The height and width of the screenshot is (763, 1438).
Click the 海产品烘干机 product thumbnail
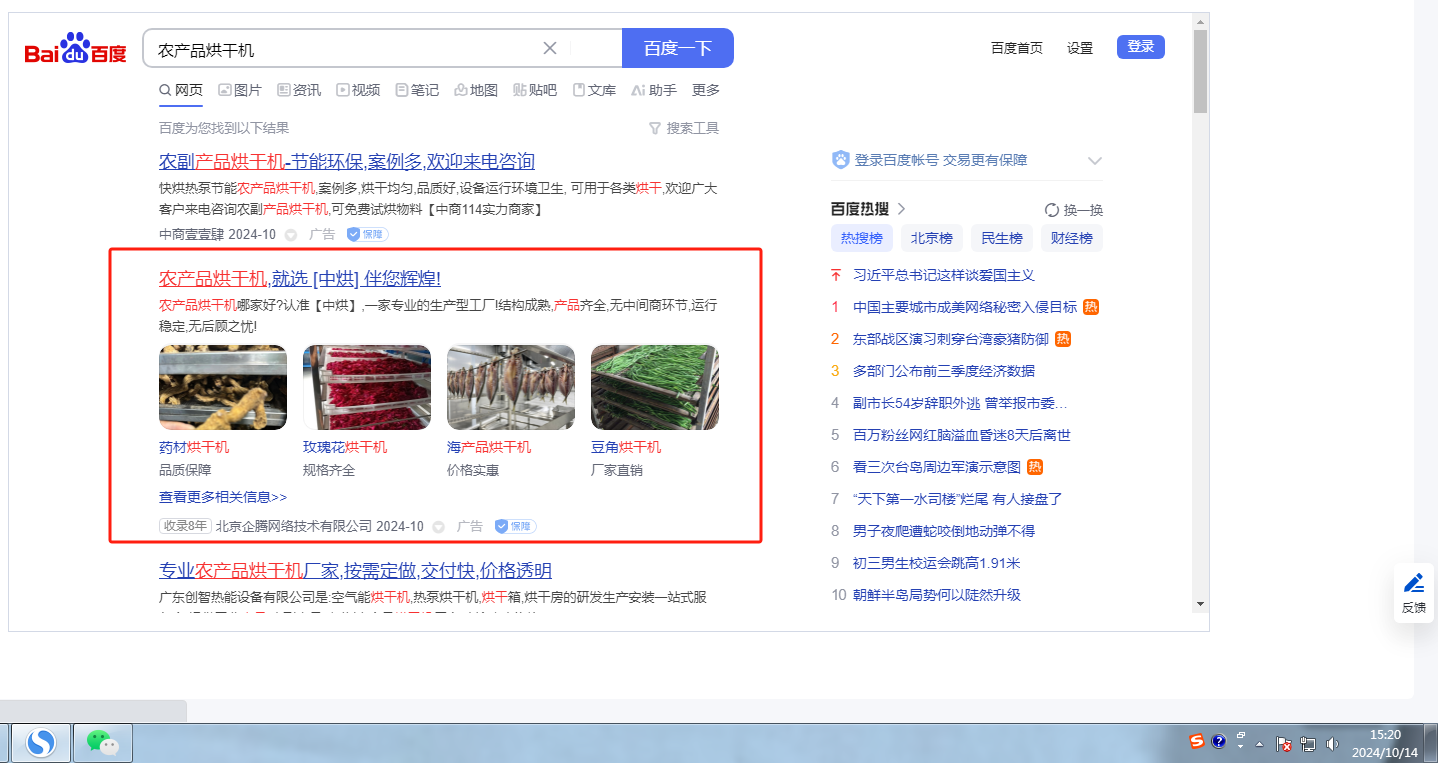click(511, 387)
